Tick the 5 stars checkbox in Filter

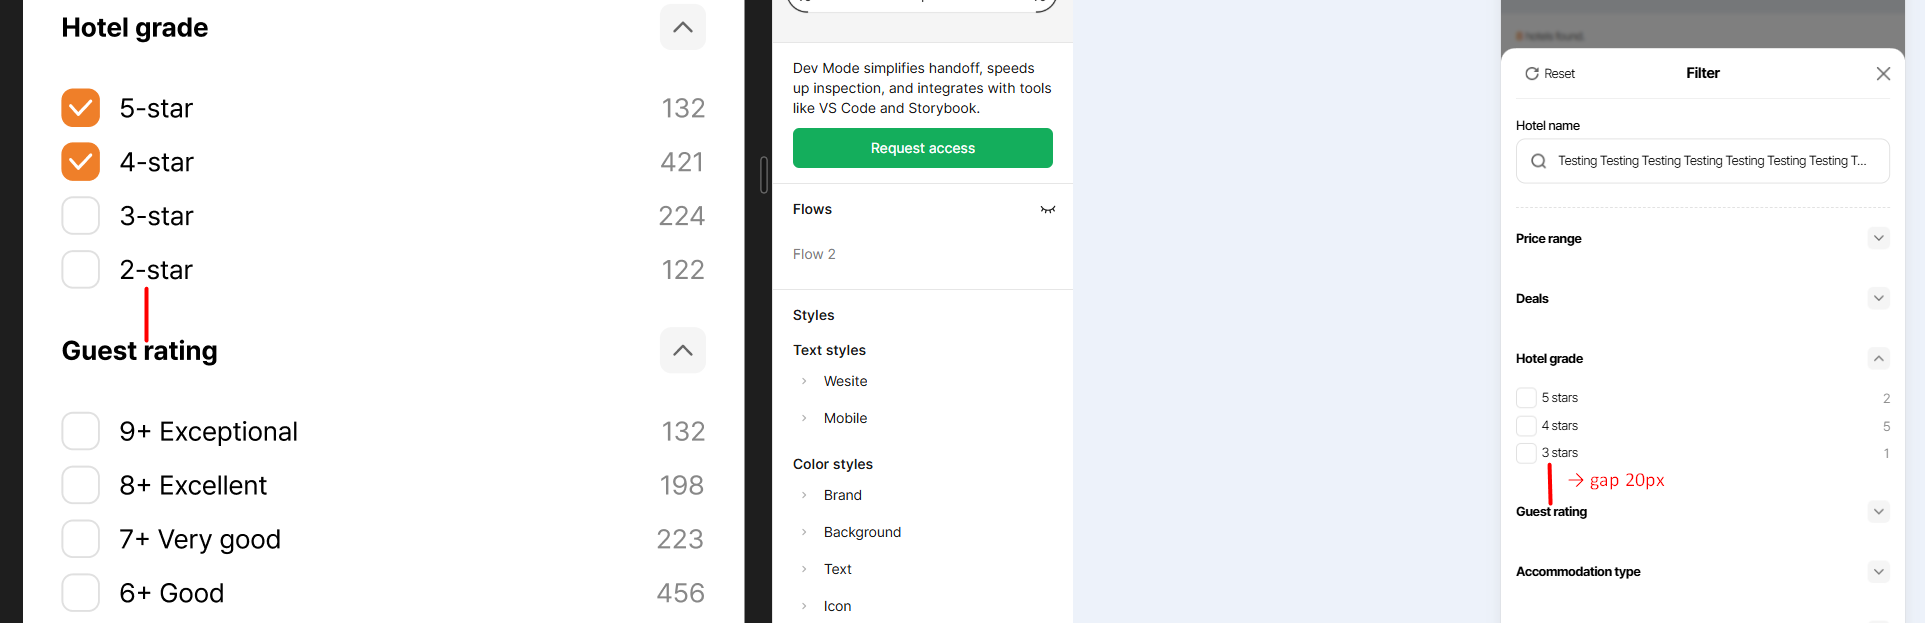click(x=1526, y=398)
